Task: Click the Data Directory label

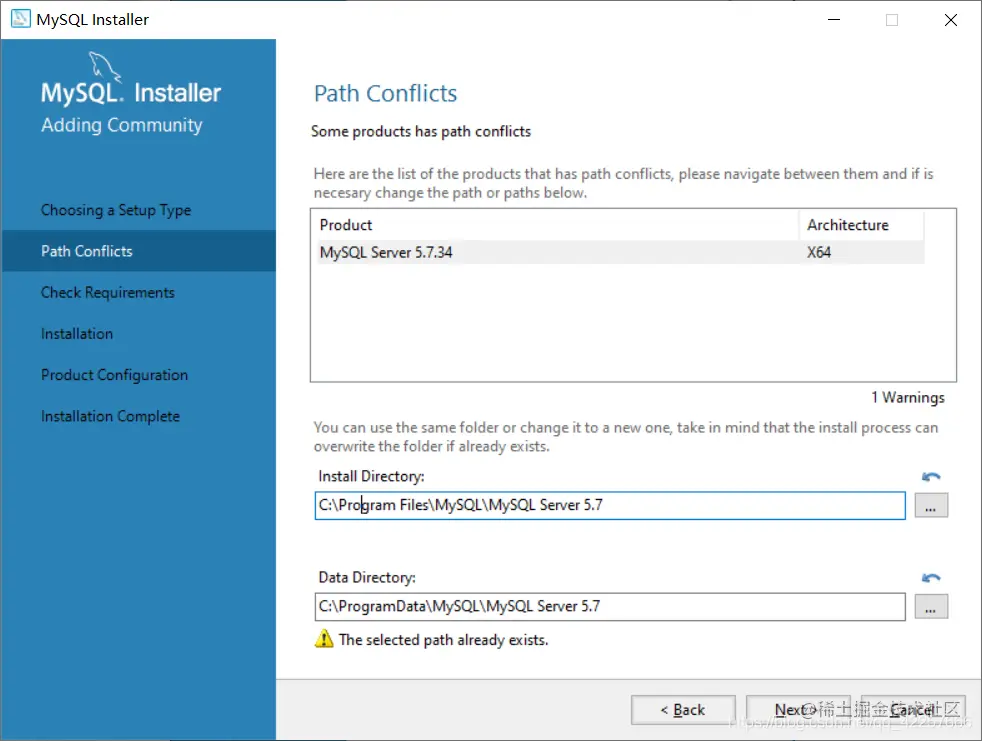Action: (367, 578)
